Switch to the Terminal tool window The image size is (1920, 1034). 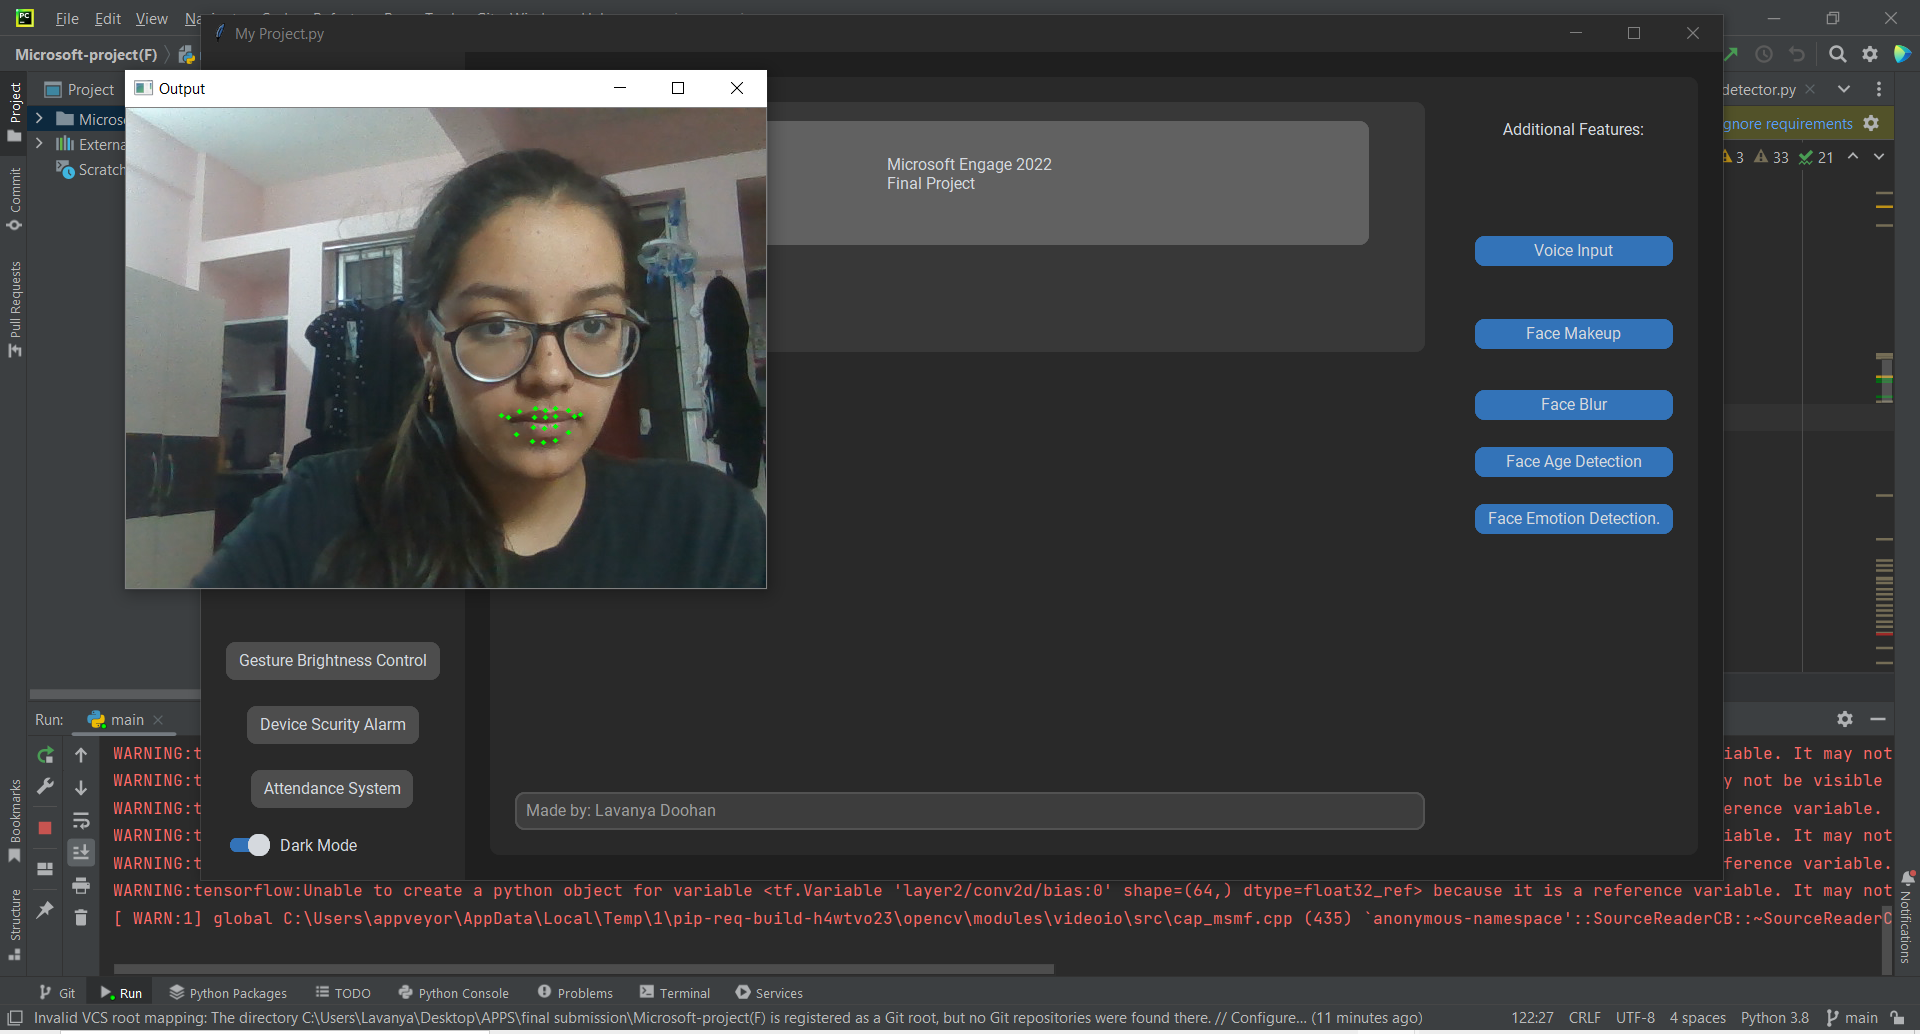click(684, 992)
